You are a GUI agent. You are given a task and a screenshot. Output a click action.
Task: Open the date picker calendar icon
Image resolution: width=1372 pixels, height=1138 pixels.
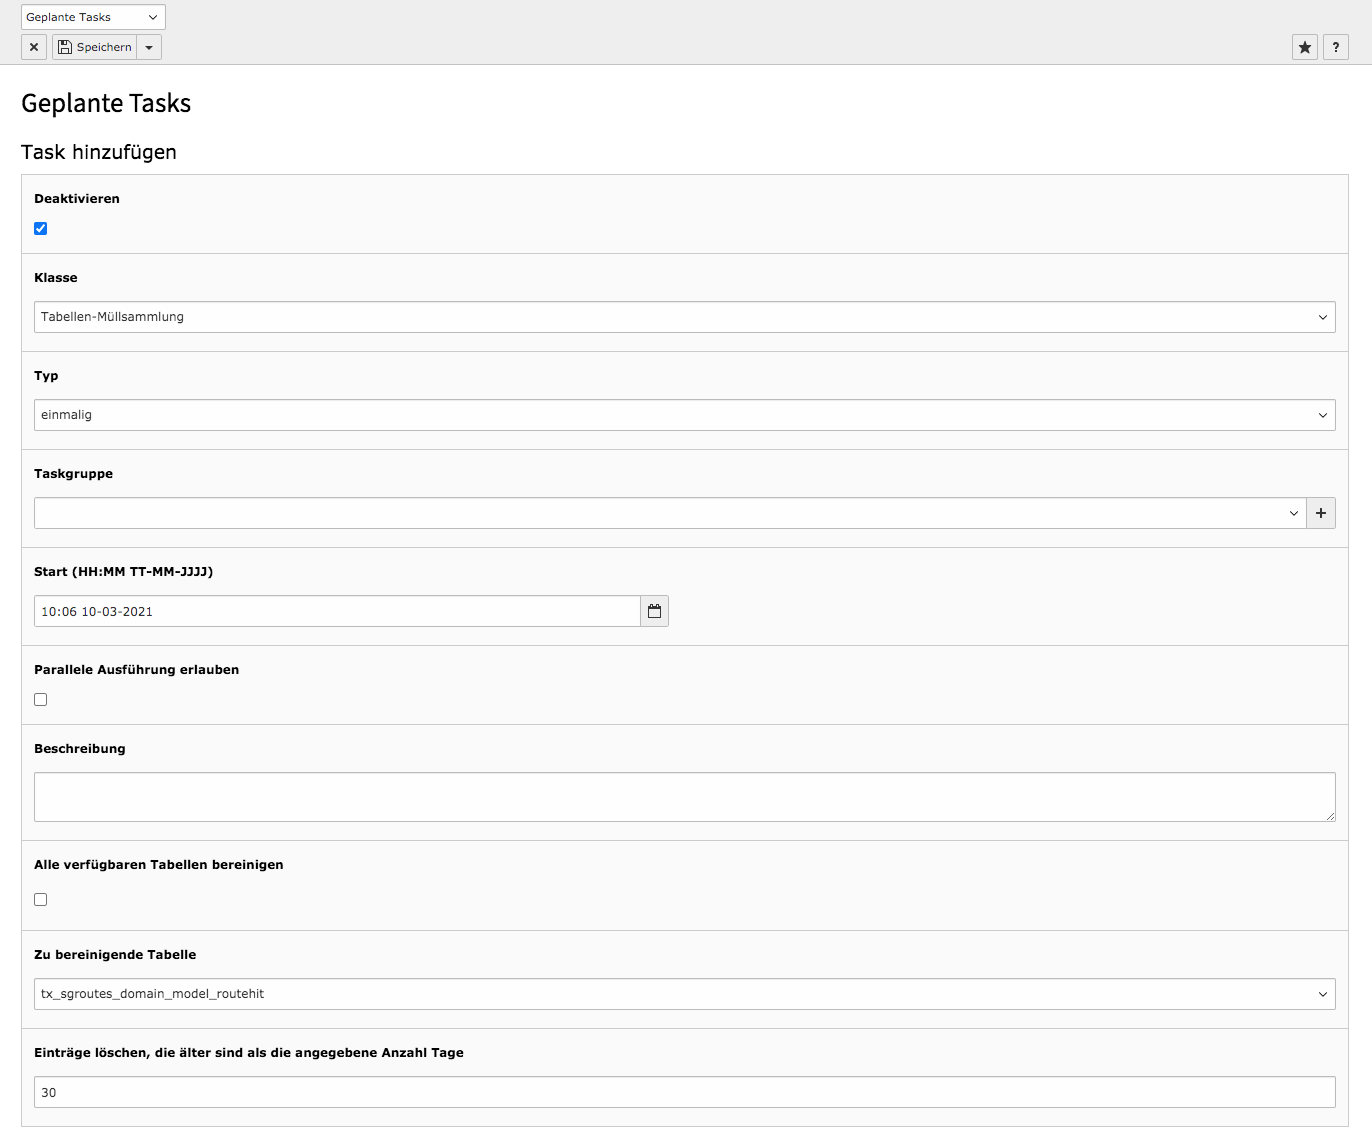pyautogui.click(x=654, y=610)
